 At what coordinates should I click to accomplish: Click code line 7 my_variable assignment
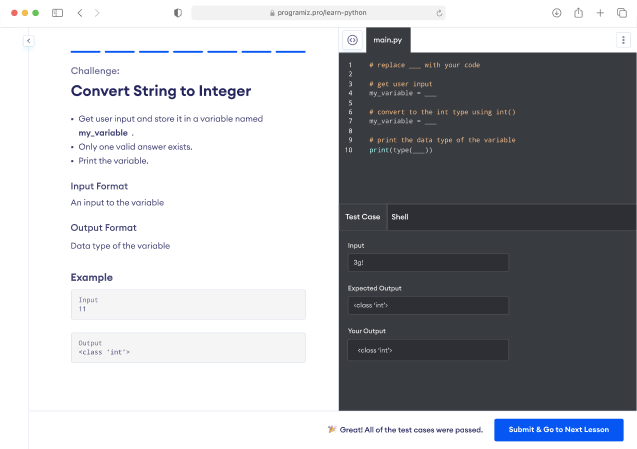403,121
